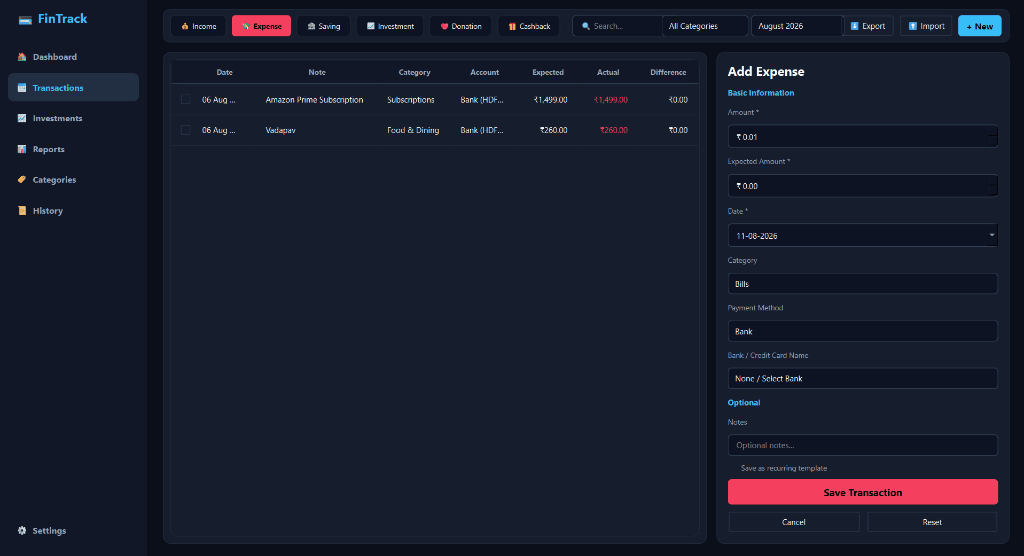Click the + New button
This screenshot has width=1024, height=556.
980,26
